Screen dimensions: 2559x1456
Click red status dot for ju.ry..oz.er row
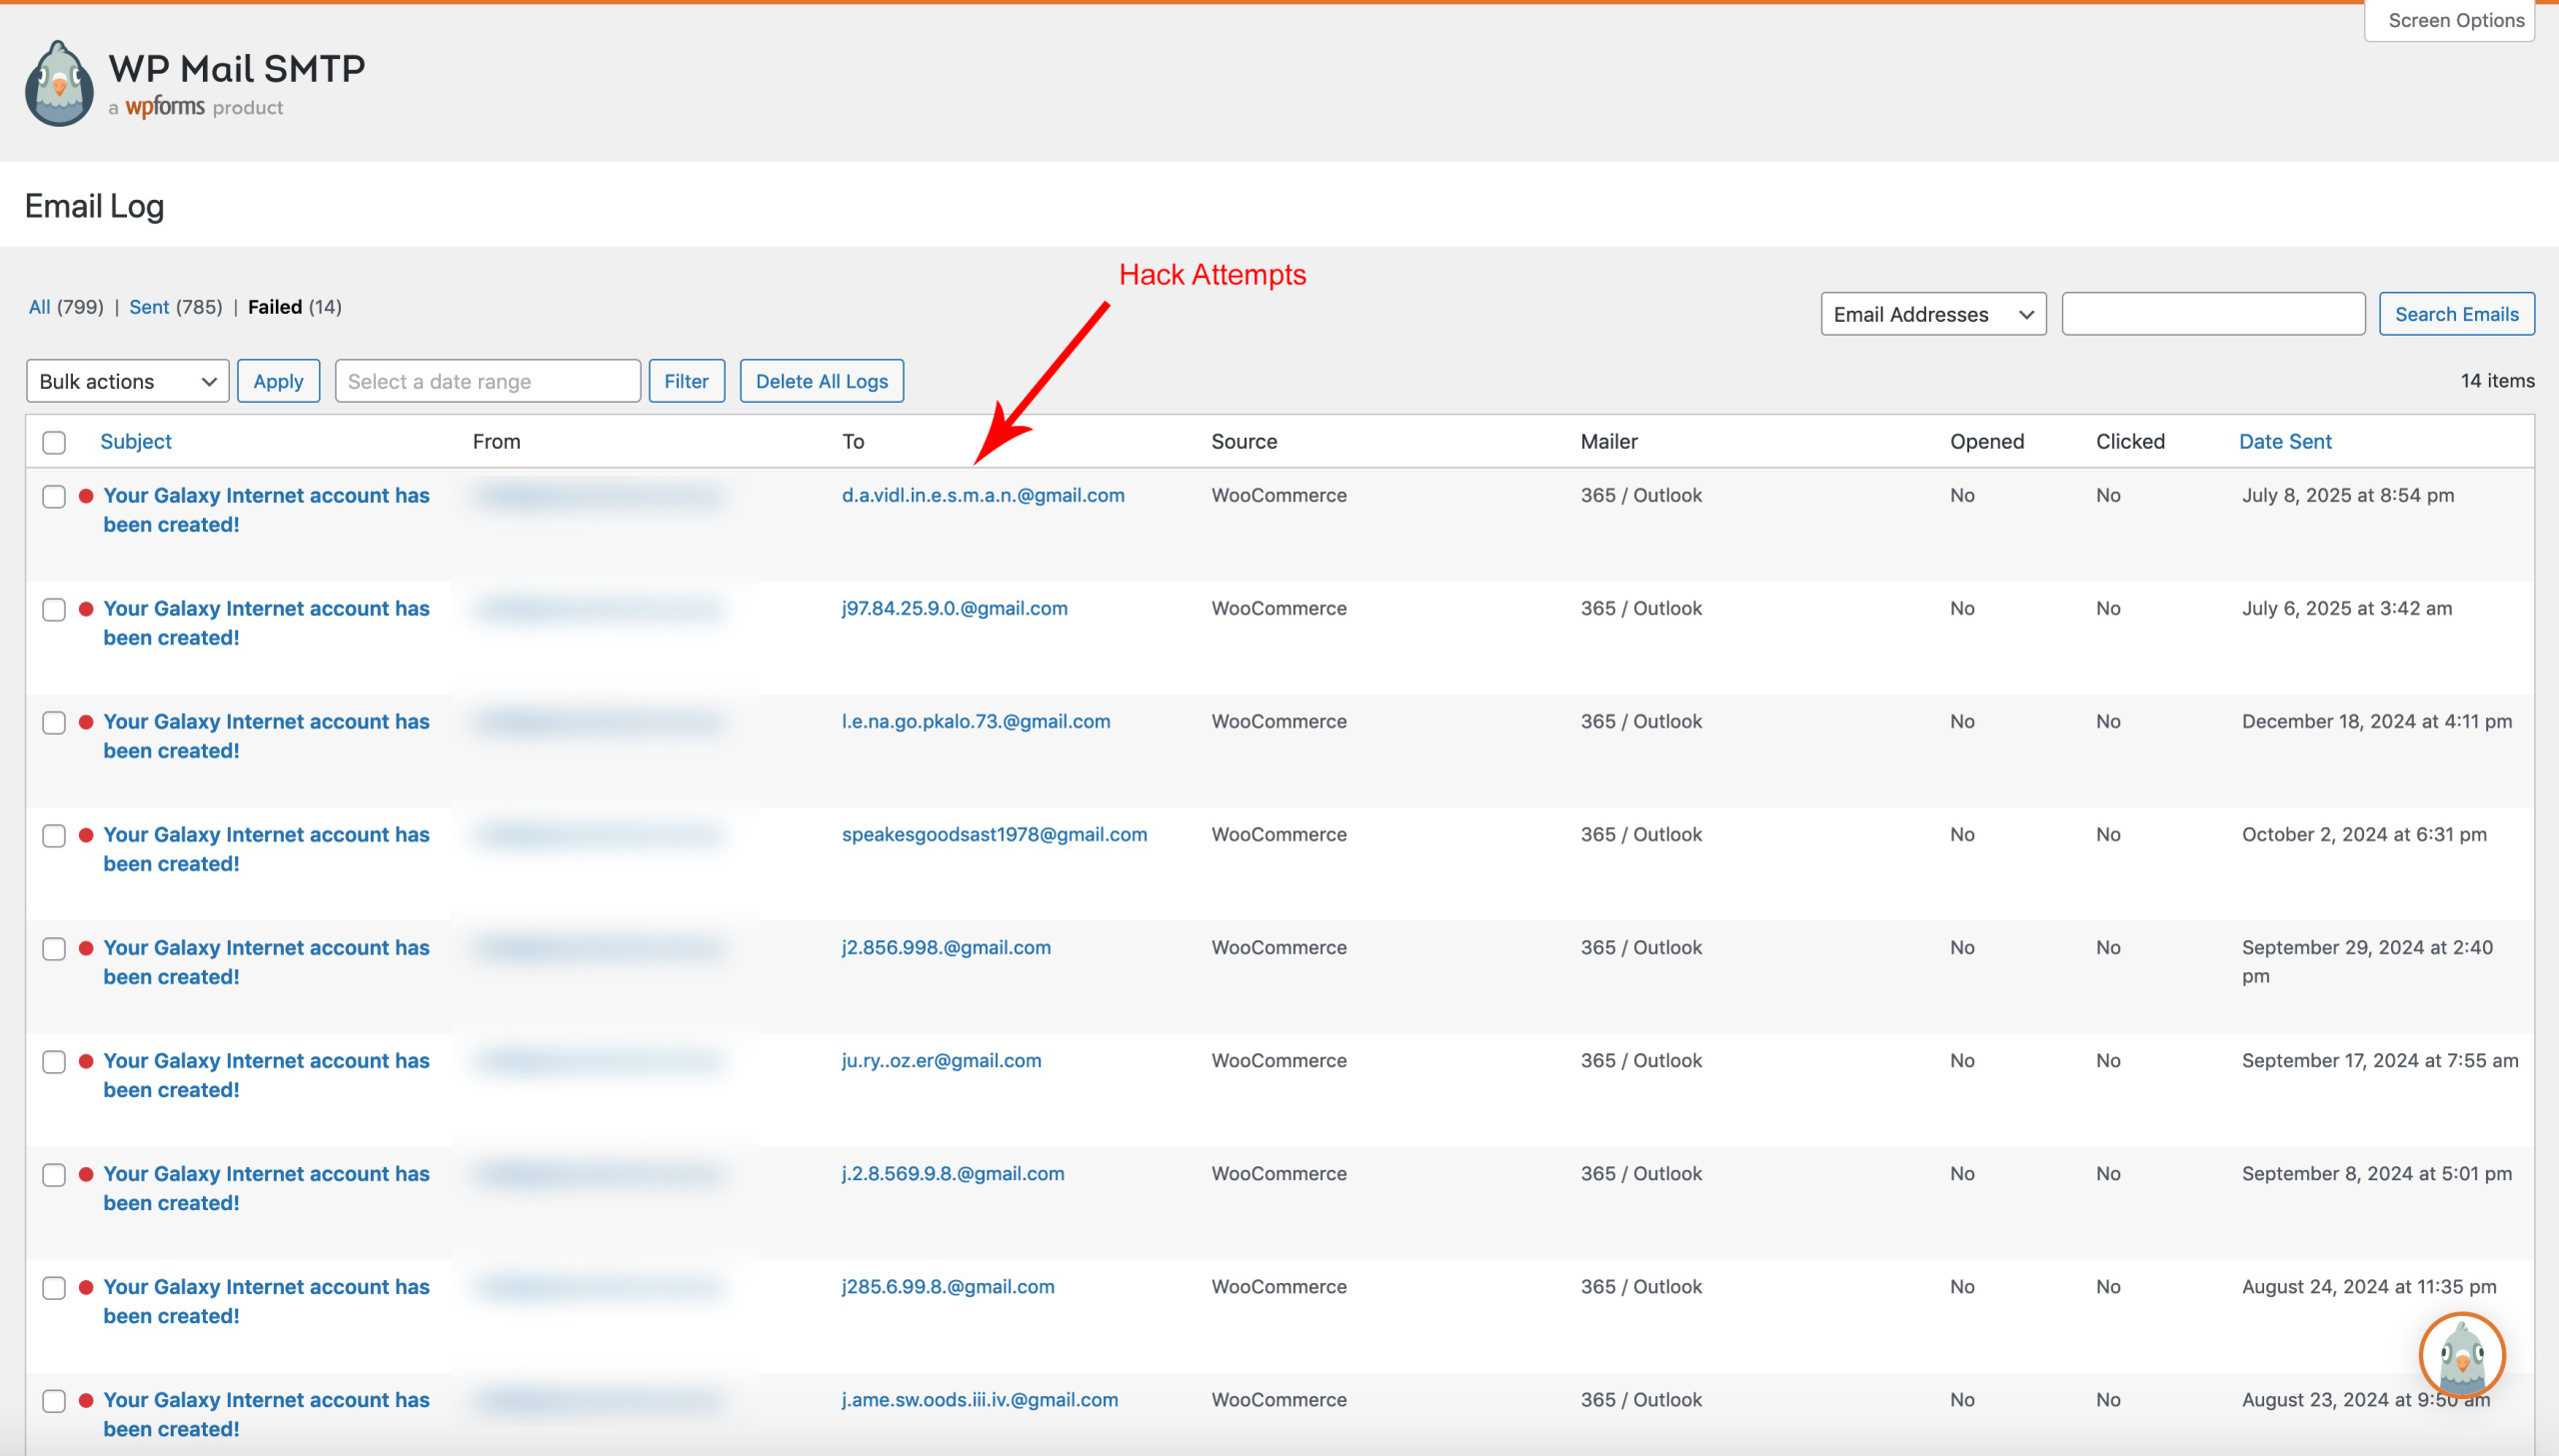click(86, 1061)
